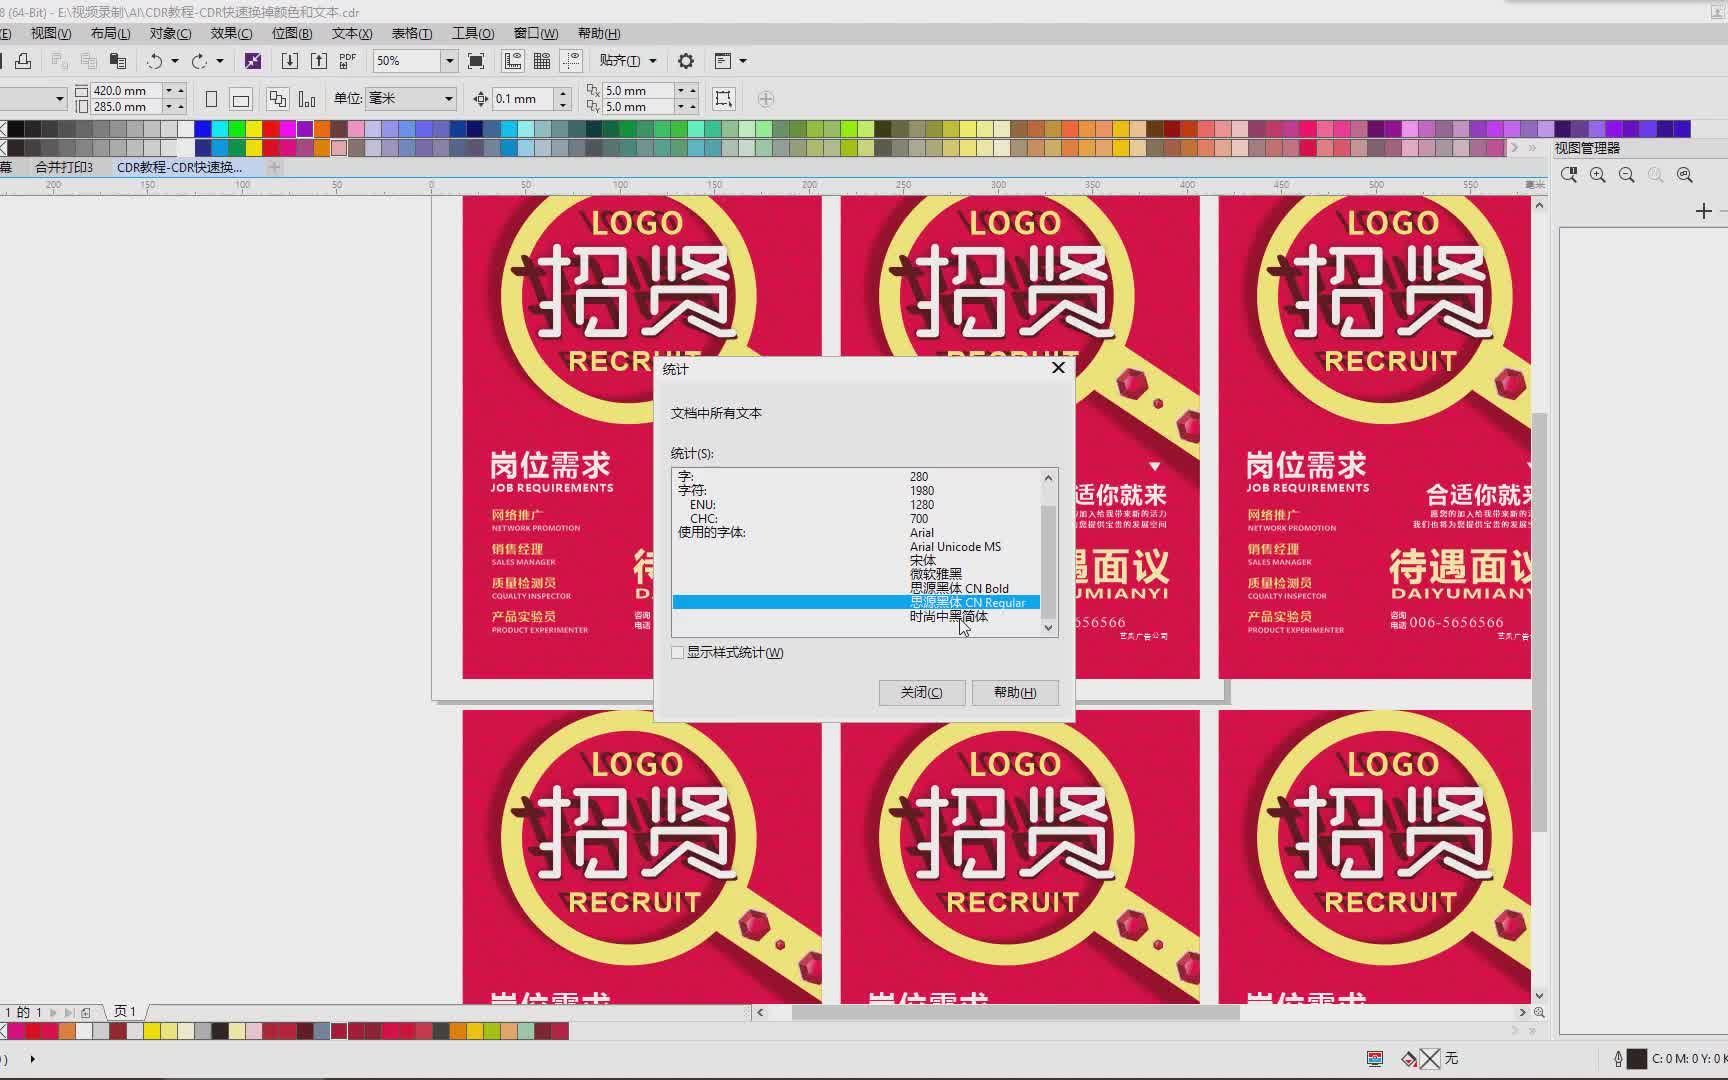Switch to the 合并打印3 document tab
1728x1080 pixels.
[64, 167]
